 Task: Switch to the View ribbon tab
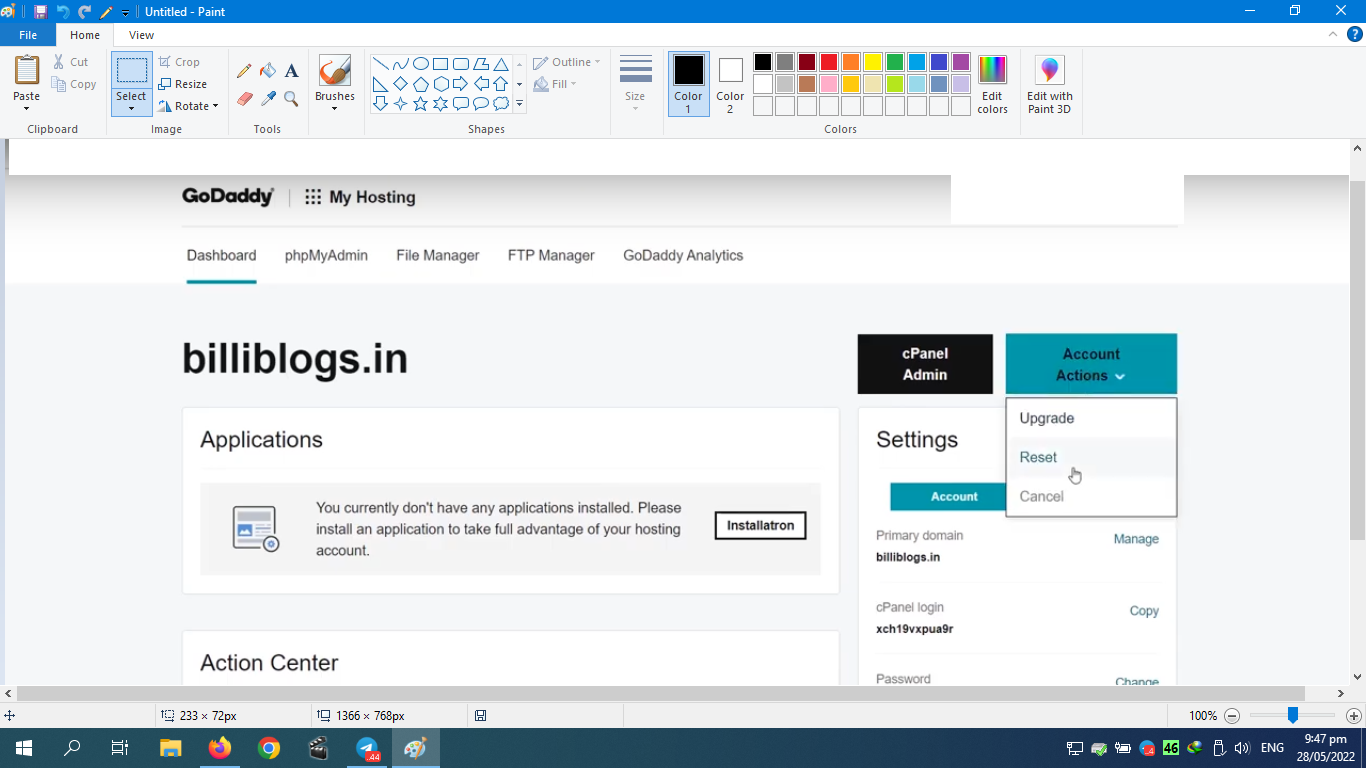pyautogui.click(x=141, y=35)
